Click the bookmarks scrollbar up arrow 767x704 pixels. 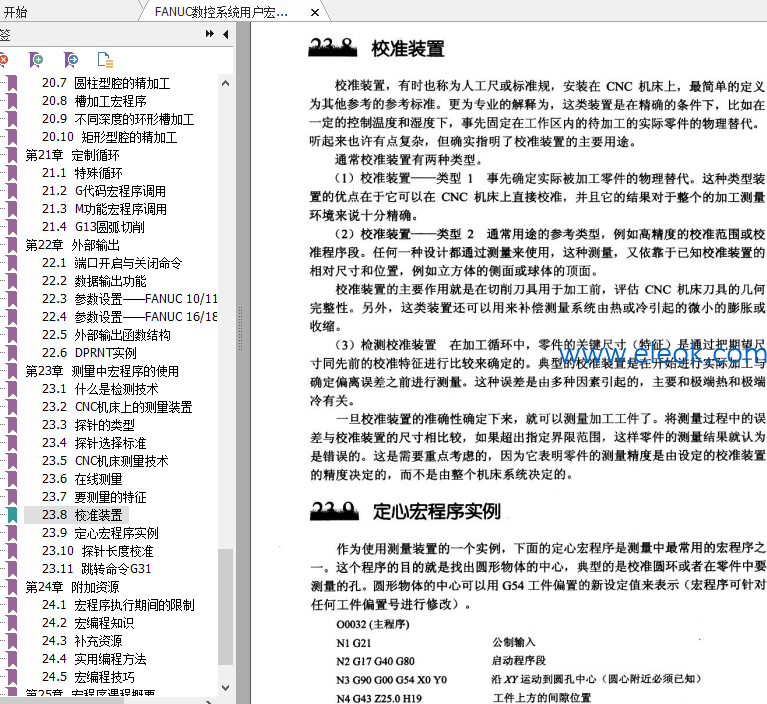pos(225,83)
